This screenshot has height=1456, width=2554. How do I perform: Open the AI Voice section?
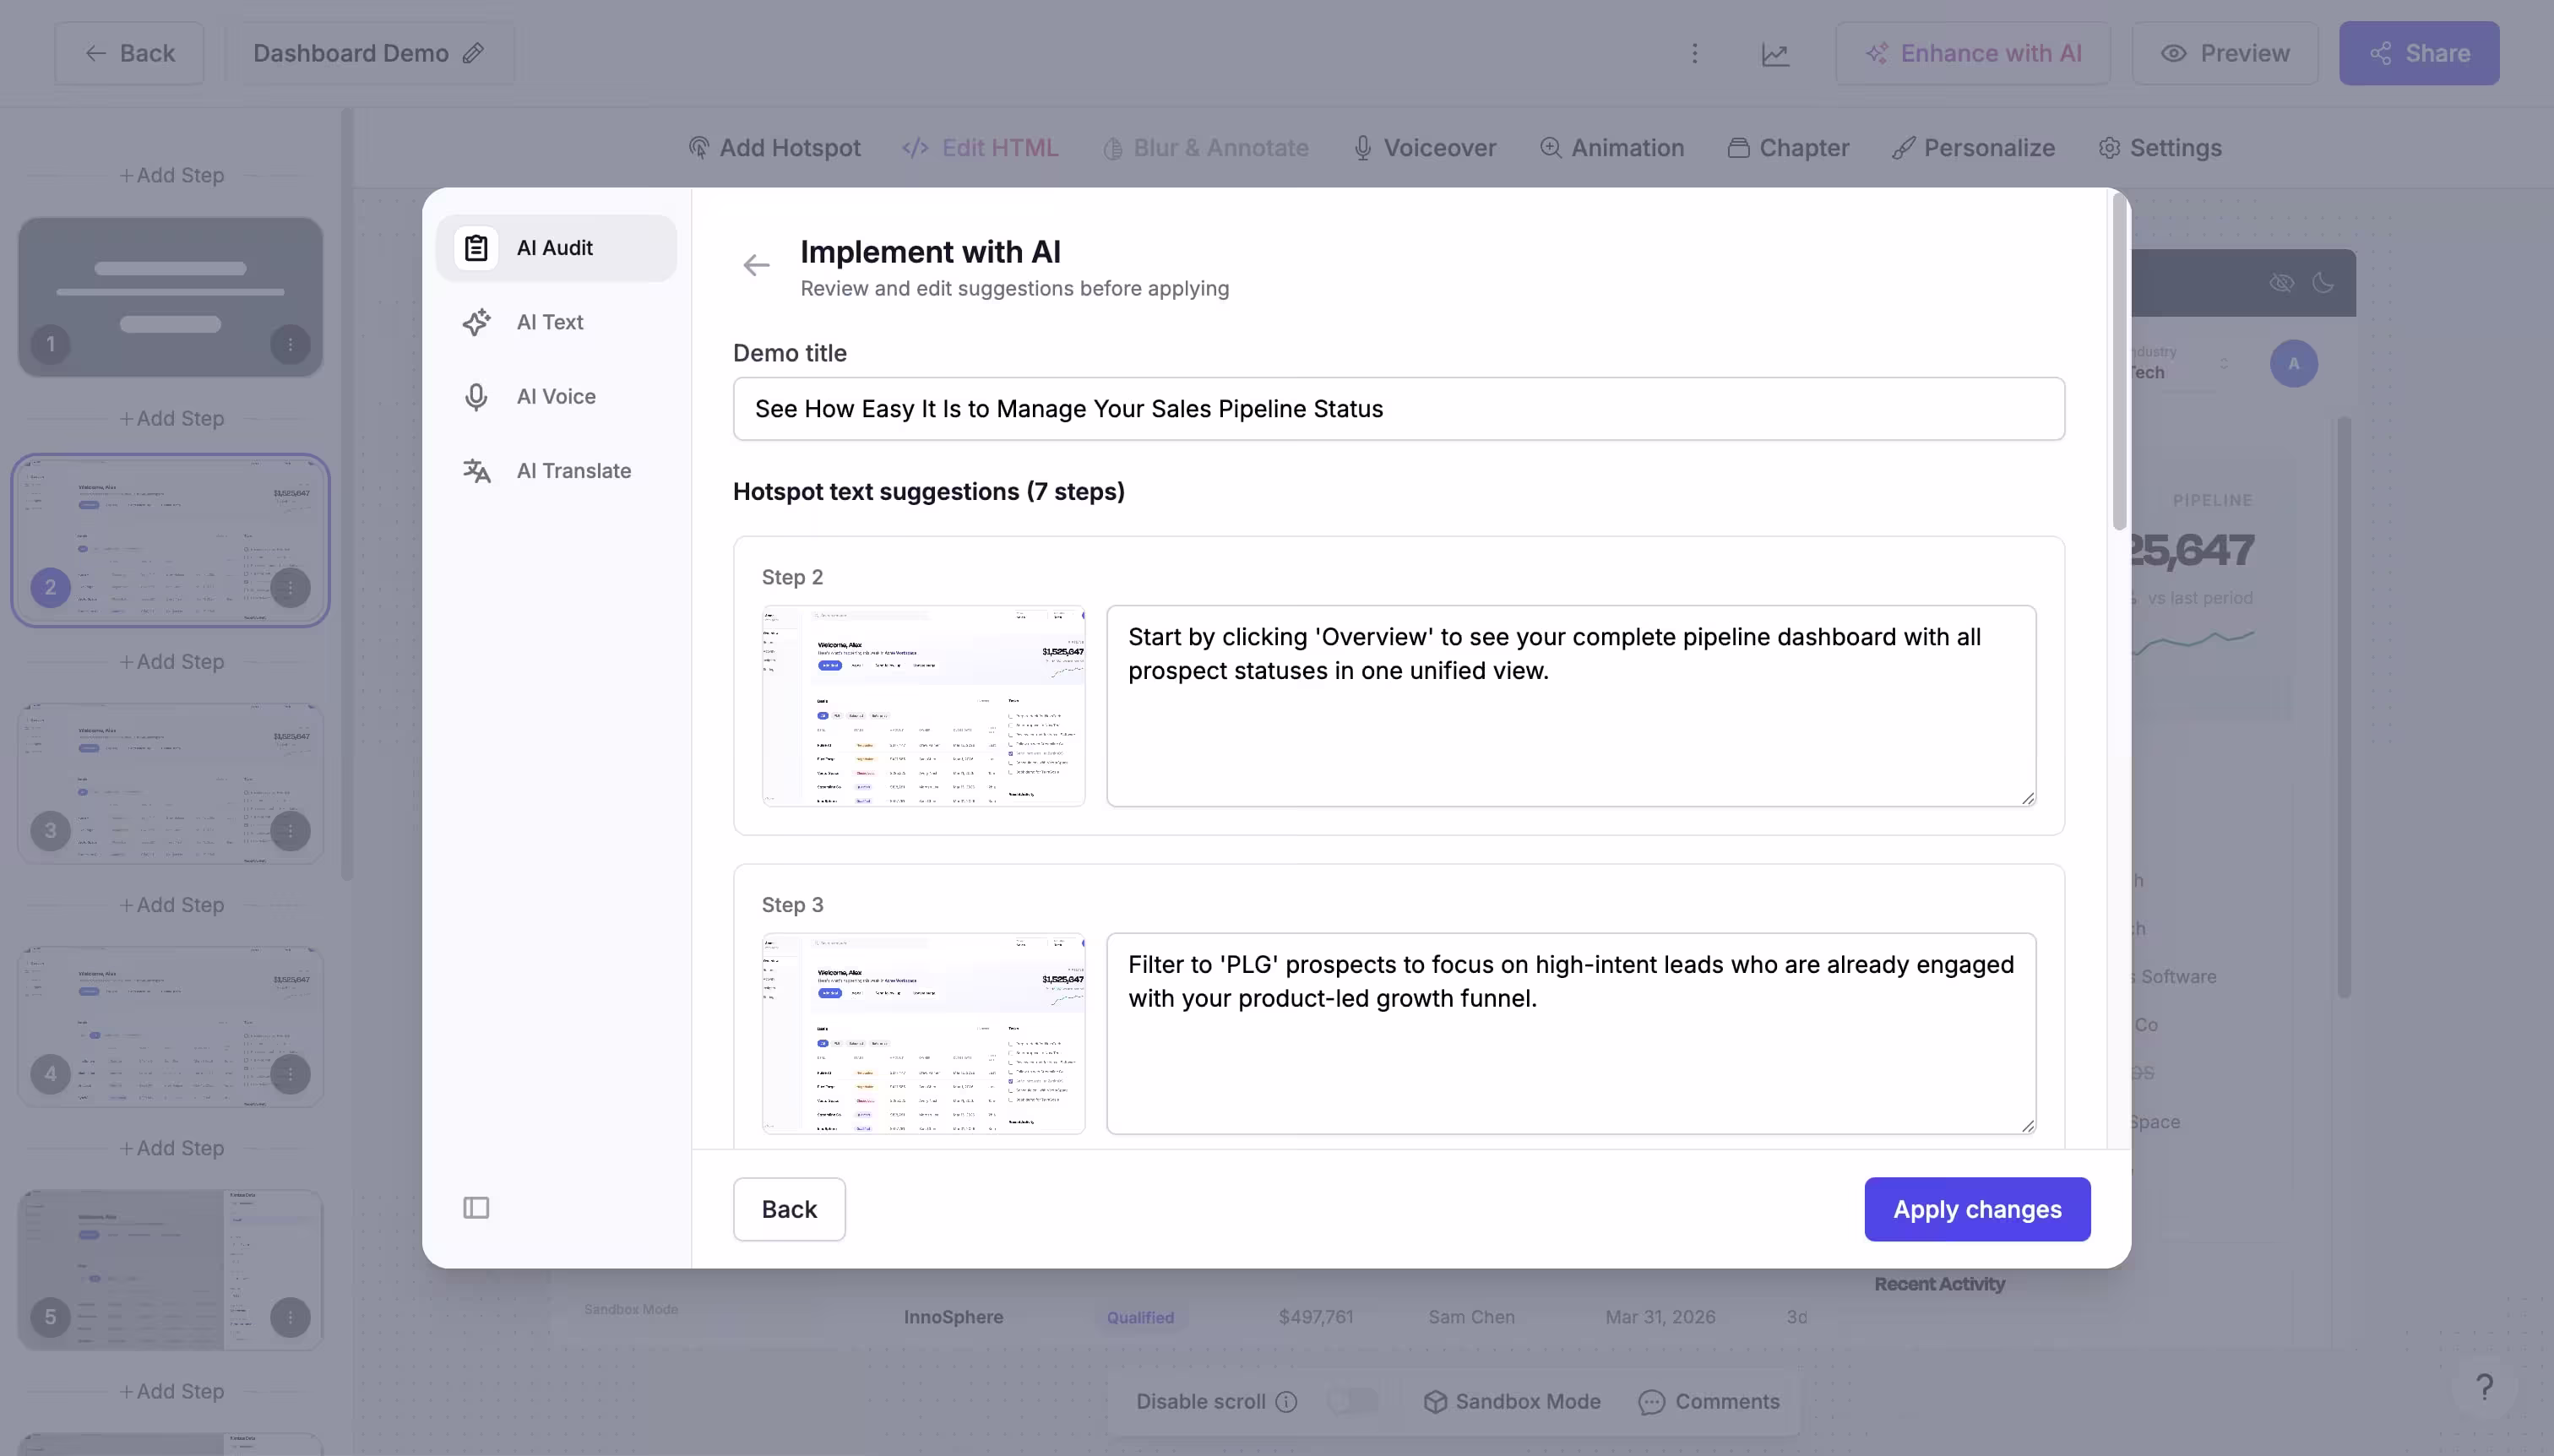click(556, 396)
